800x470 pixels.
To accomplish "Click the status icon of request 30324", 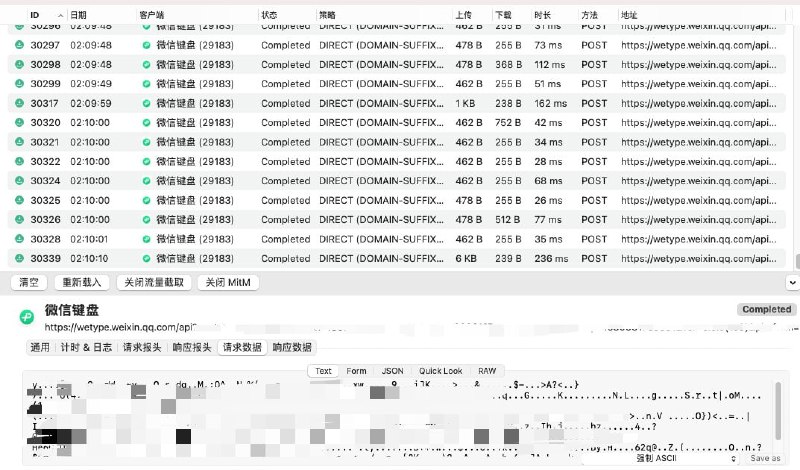I will (x=19, y=181).
